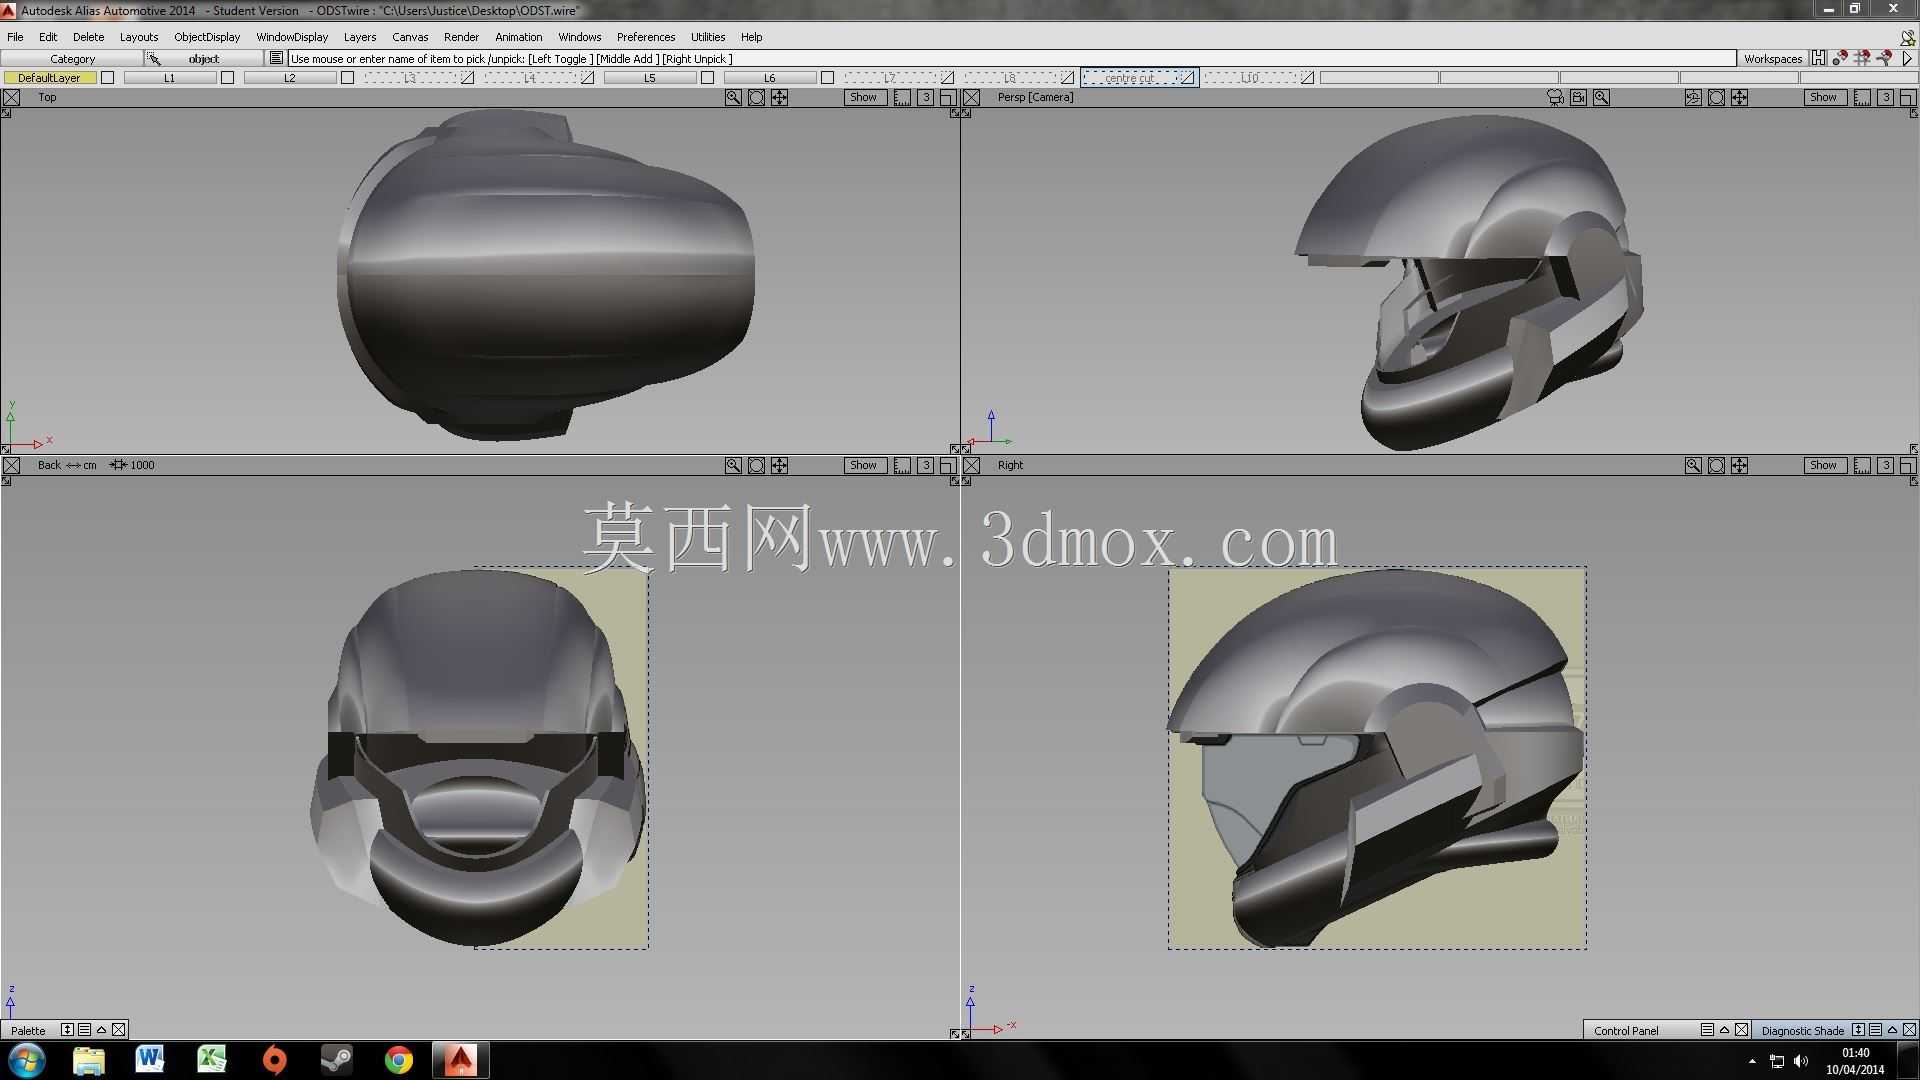Click the right arrow at end of prompt line
1920x1080 pixels.
pyautogui.click(x=1907, y=59)
